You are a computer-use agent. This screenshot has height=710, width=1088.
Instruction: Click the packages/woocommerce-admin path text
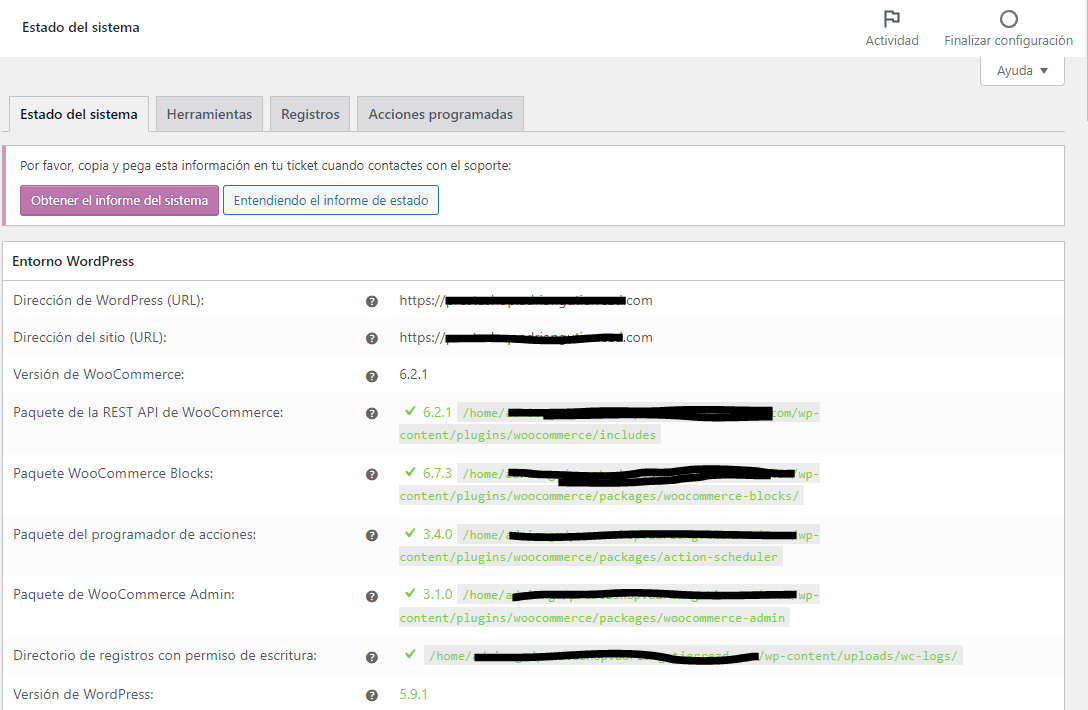(594, 618)
